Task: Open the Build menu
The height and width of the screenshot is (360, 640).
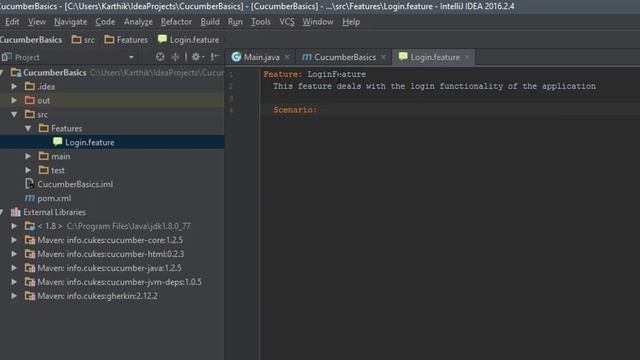Action: [210, 22]
